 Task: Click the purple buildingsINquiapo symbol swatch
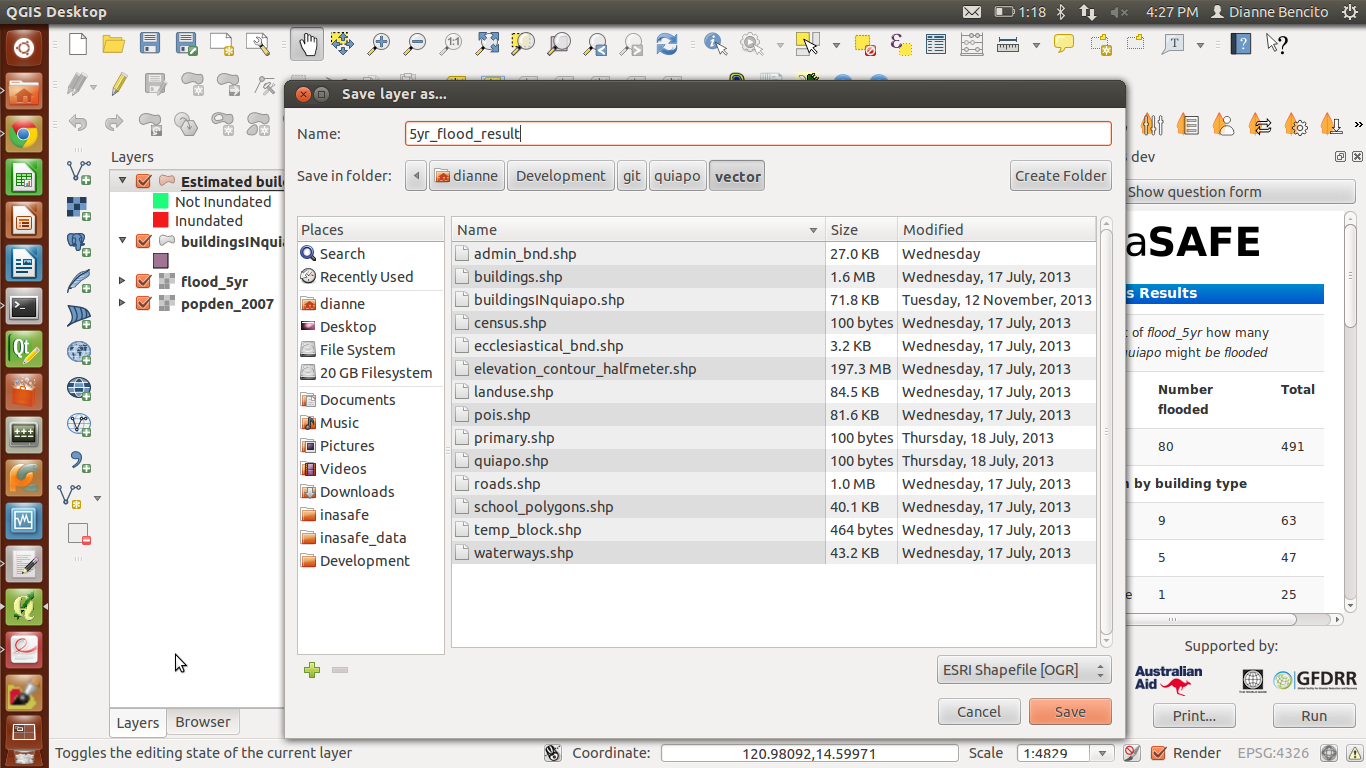click(x=161, y=260)
